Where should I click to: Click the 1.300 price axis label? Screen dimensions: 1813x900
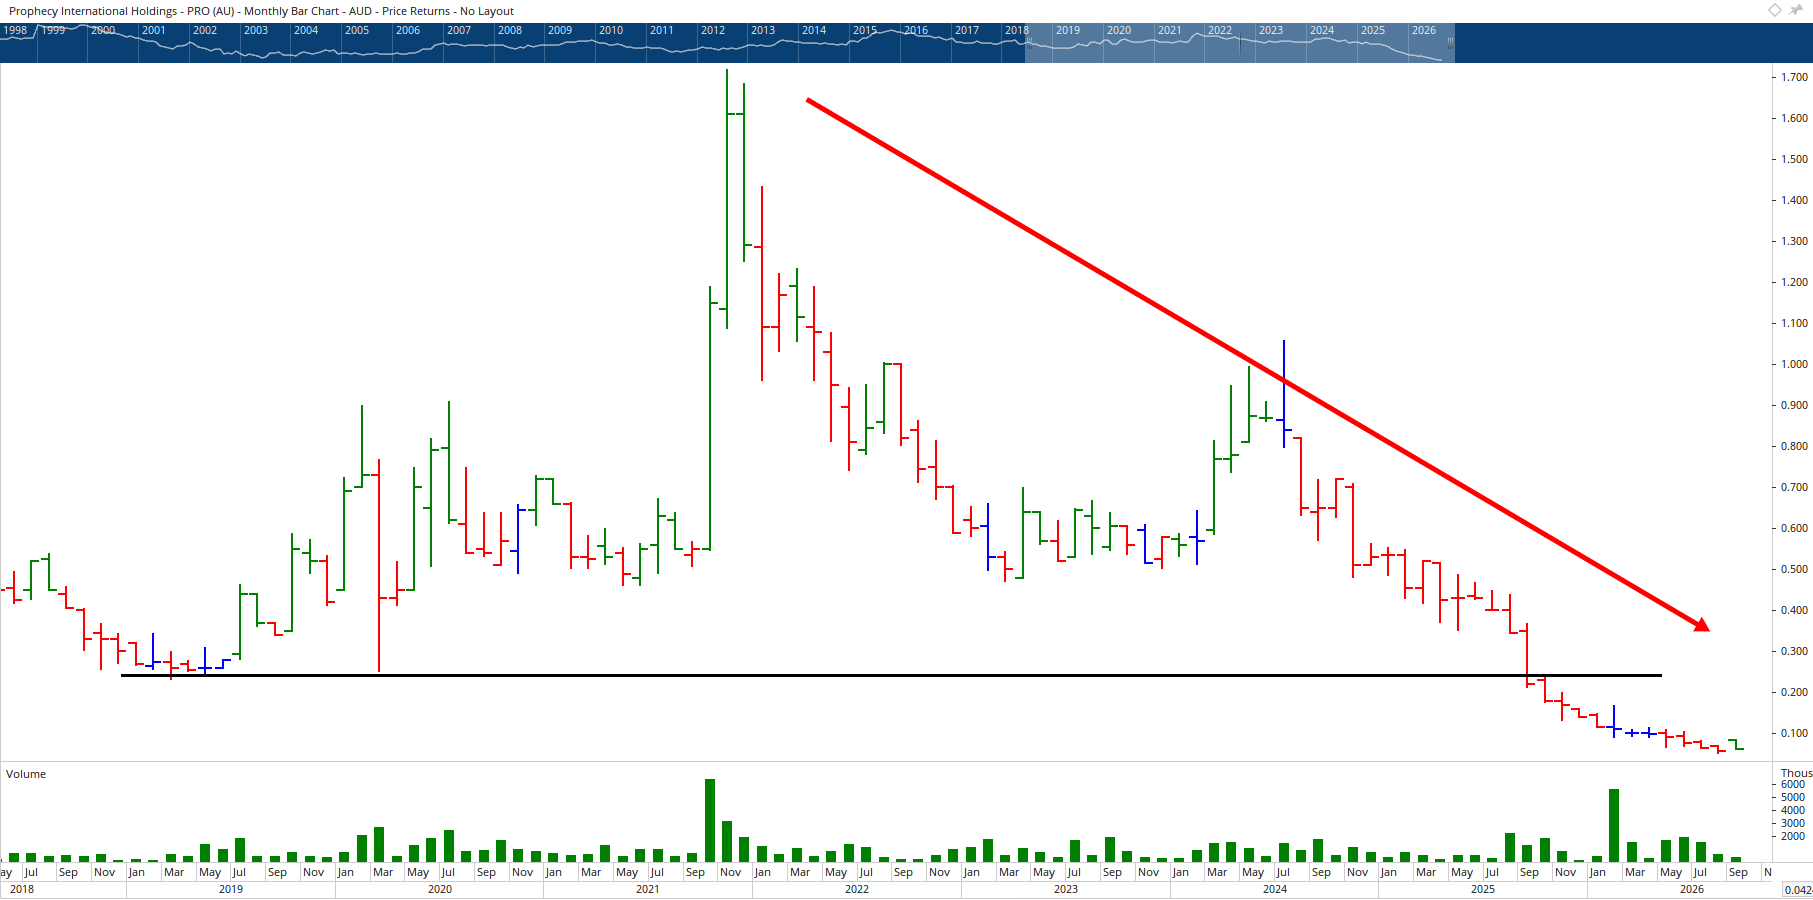point(1794,241)
